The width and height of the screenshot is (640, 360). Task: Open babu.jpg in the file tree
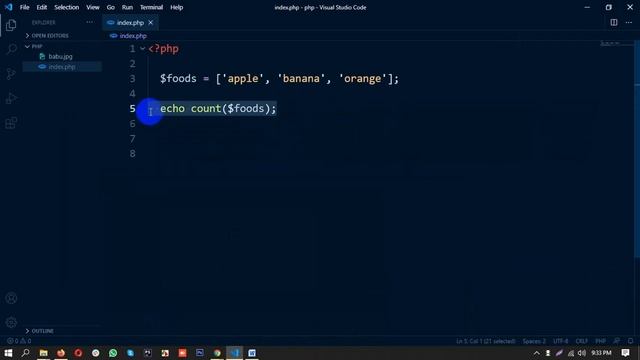point(60,56)
